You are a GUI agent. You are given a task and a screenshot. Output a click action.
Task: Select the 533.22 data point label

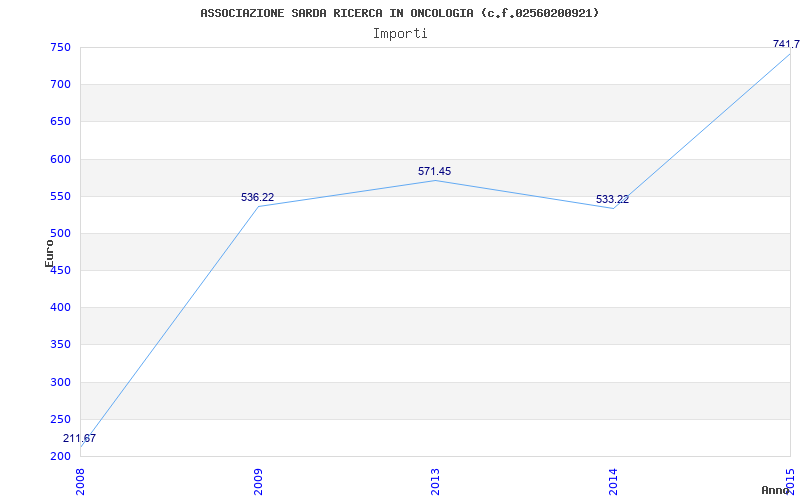coord(612,199)
